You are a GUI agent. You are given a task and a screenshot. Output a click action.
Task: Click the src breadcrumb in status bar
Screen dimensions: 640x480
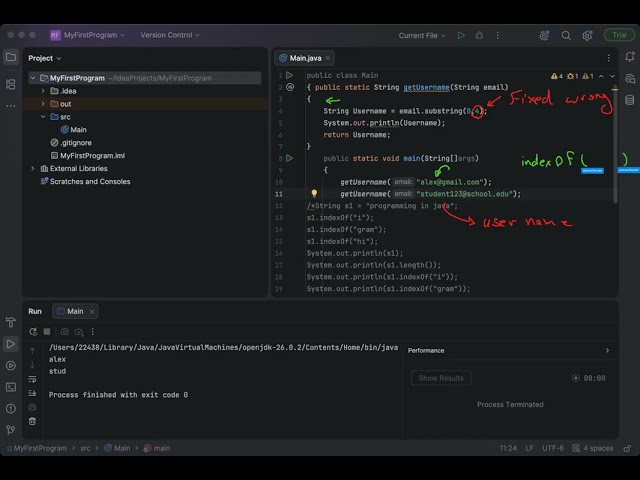click(x=85, y=448)
